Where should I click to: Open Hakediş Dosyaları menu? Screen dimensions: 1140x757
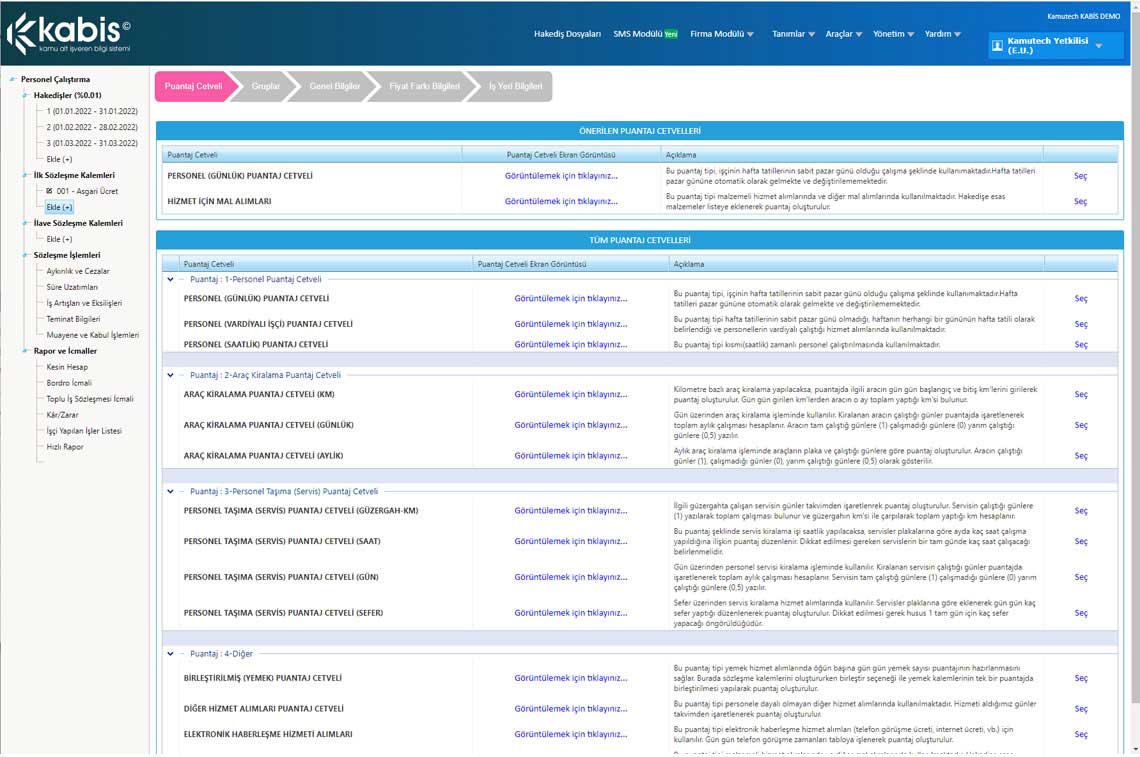click(x=567, y=34)
